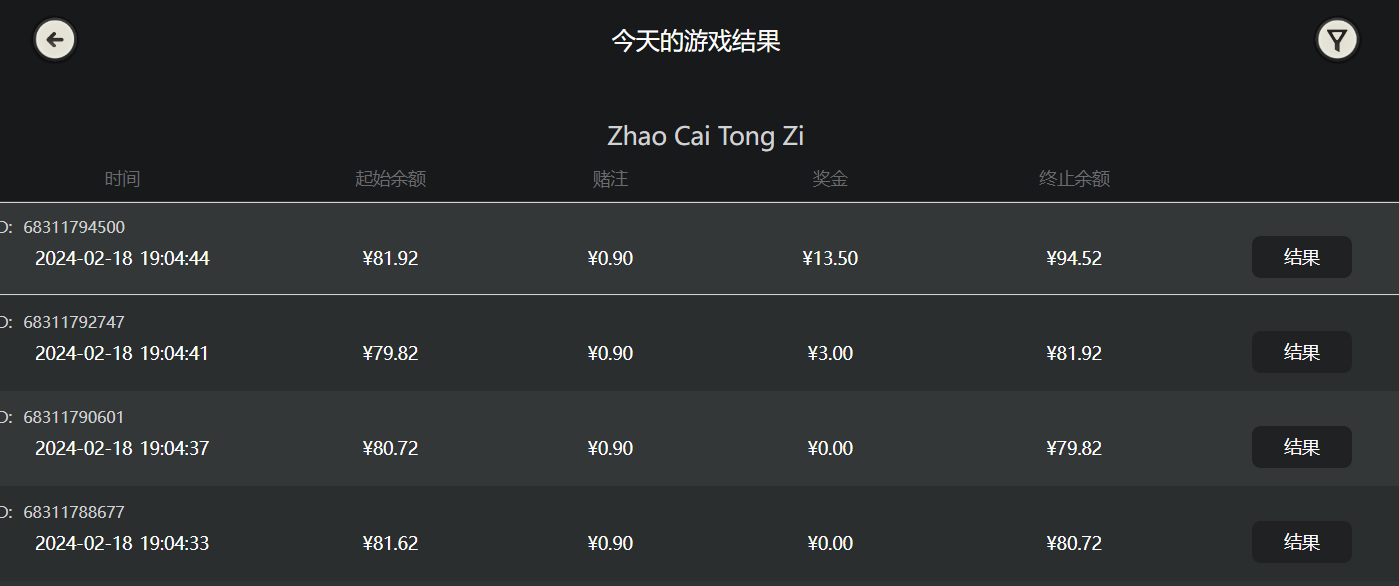Click the 终止余额 column header
This screenshot has height=586, width=1399.
(1074, 179)
